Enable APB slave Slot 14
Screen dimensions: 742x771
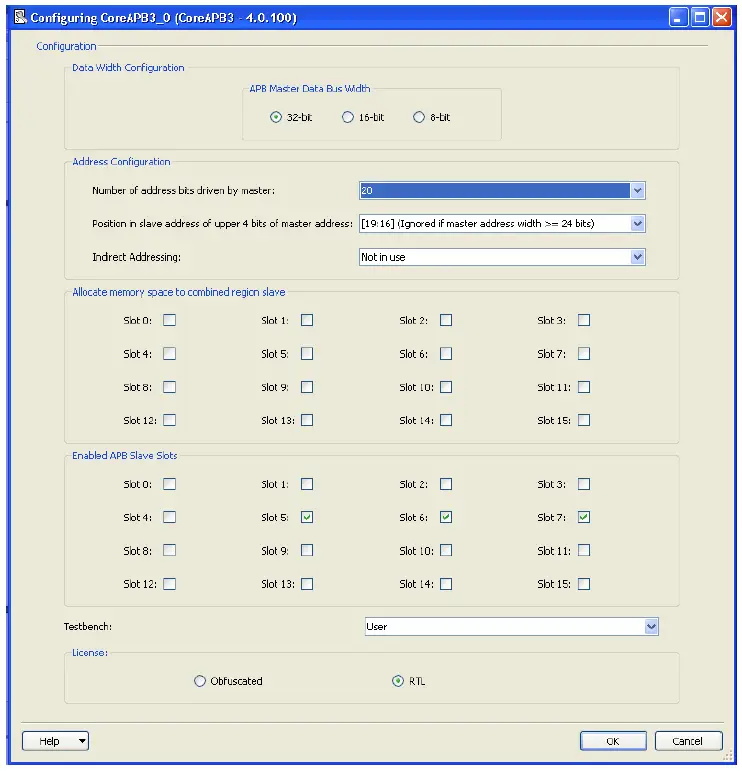pos(446,584)
